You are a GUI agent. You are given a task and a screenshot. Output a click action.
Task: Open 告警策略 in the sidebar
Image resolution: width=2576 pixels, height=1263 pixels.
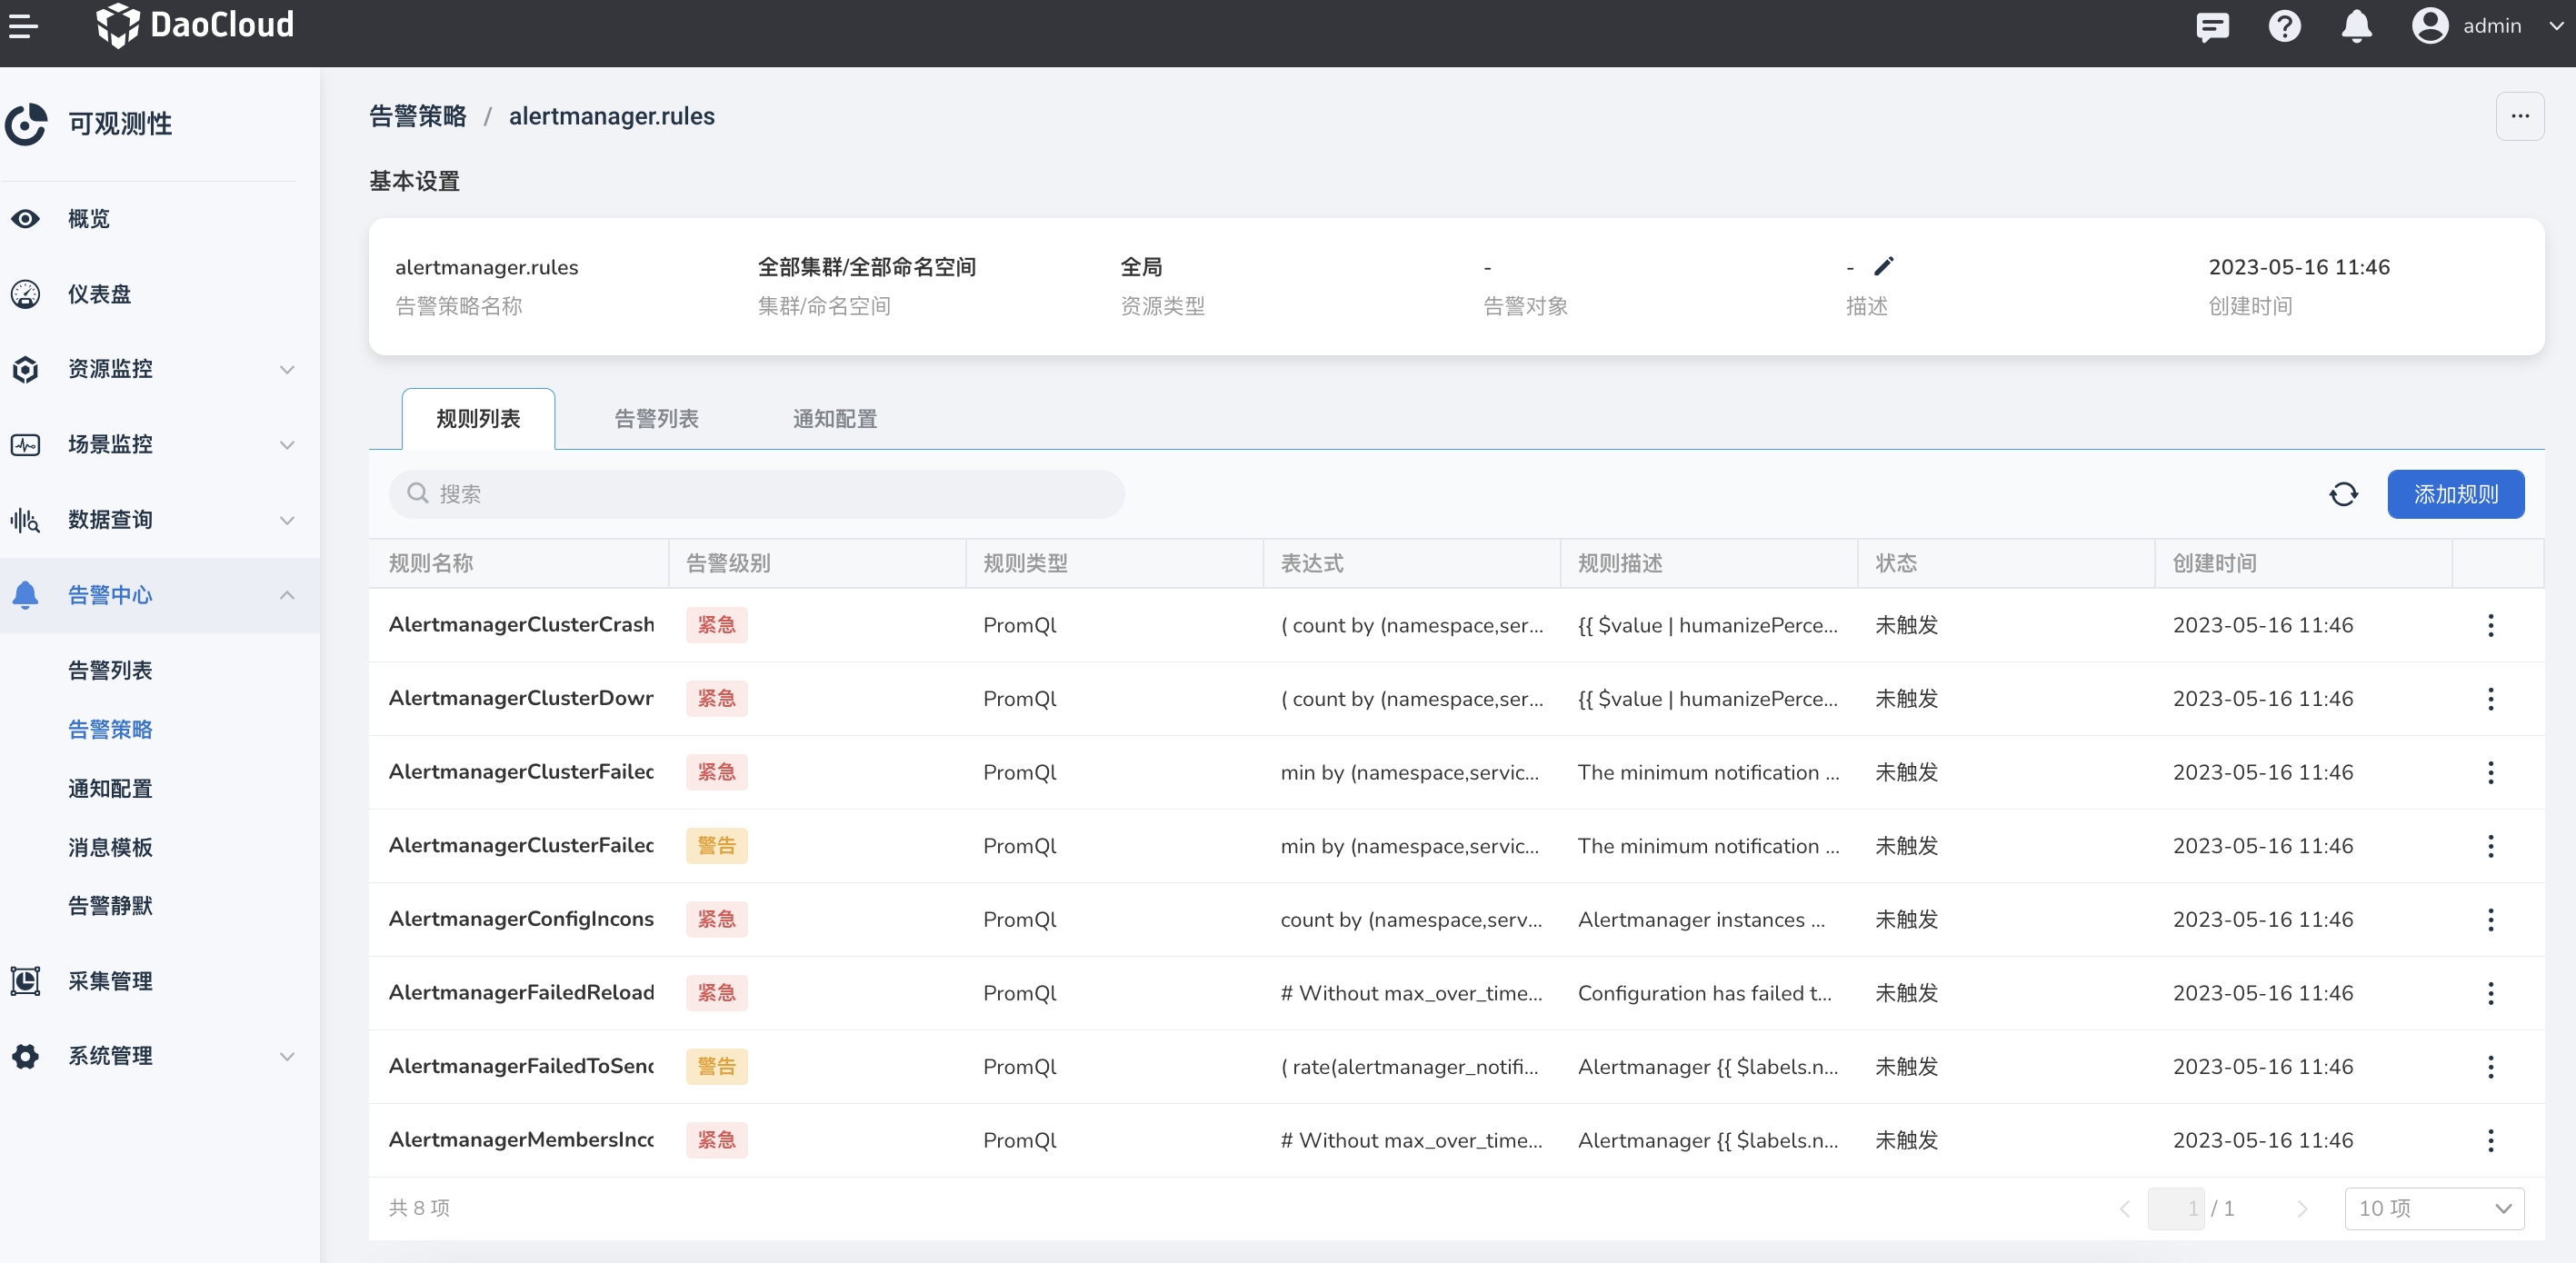pos(110,729)
